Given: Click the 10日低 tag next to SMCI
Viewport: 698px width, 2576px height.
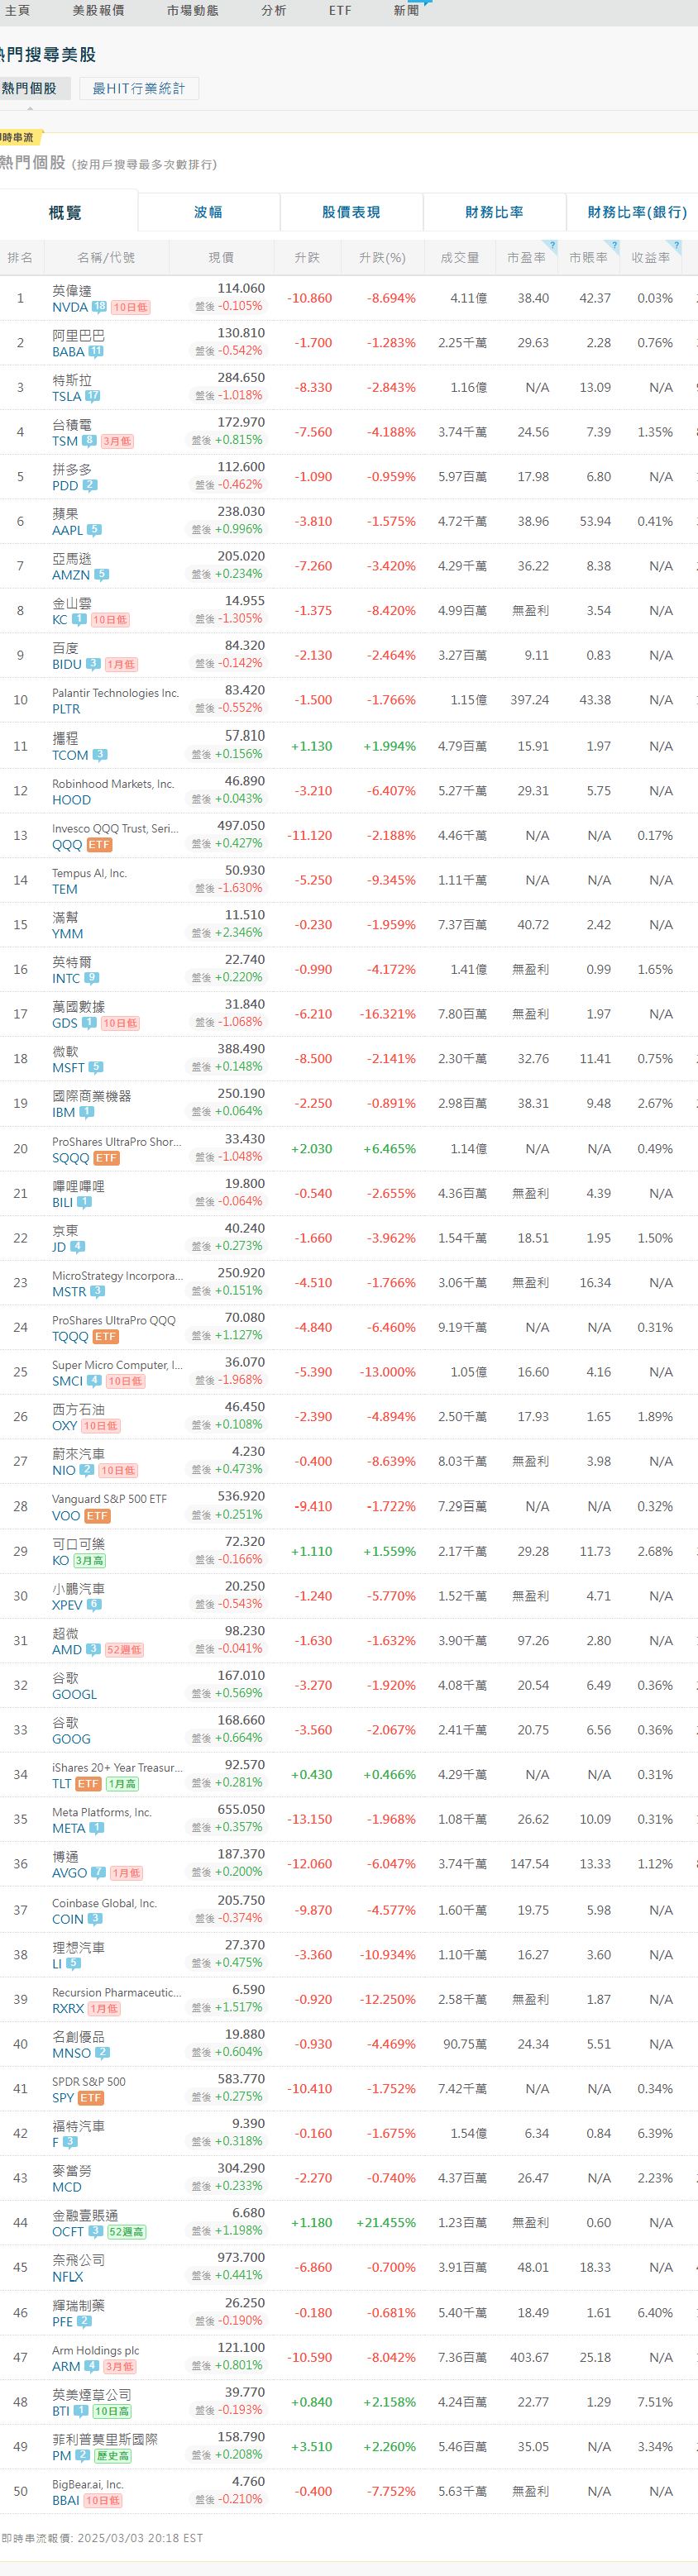Looking at the screenshot, I should pos(125,1381).
